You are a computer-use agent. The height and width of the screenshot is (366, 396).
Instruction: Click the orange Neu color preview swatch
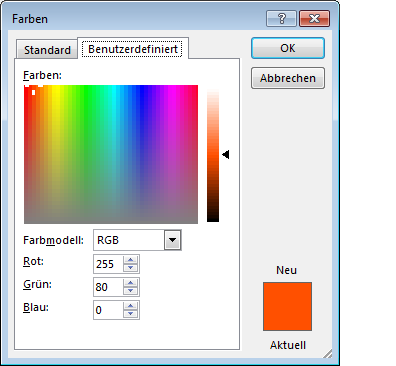coord(287,306)
